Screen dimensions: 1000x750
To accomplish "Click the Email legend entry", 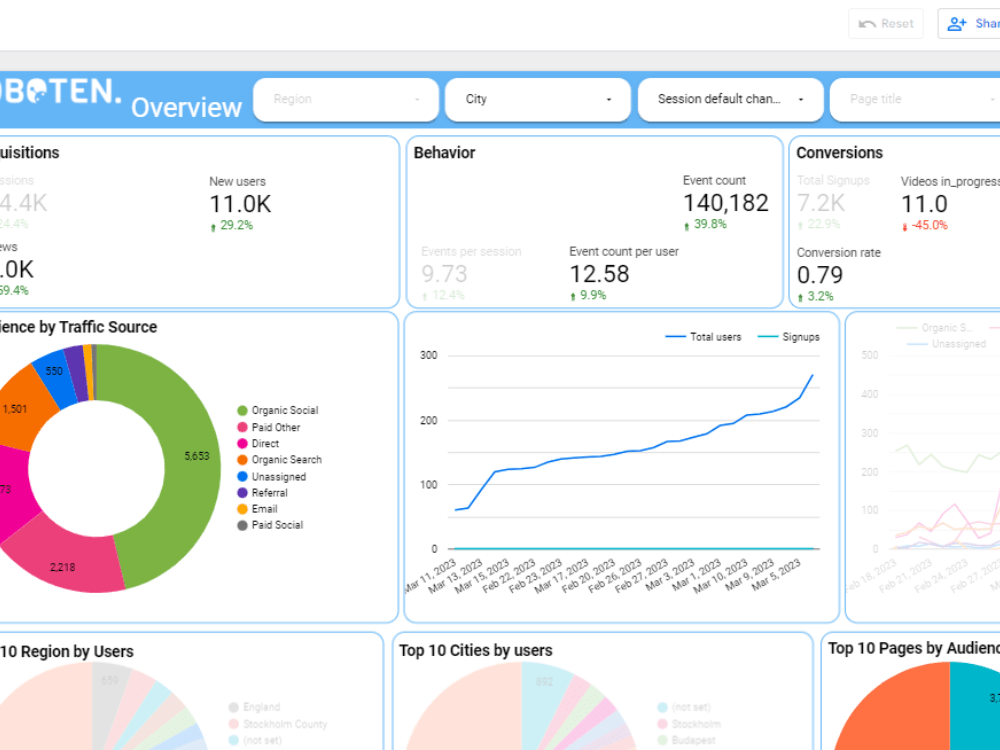I will 257,509.
